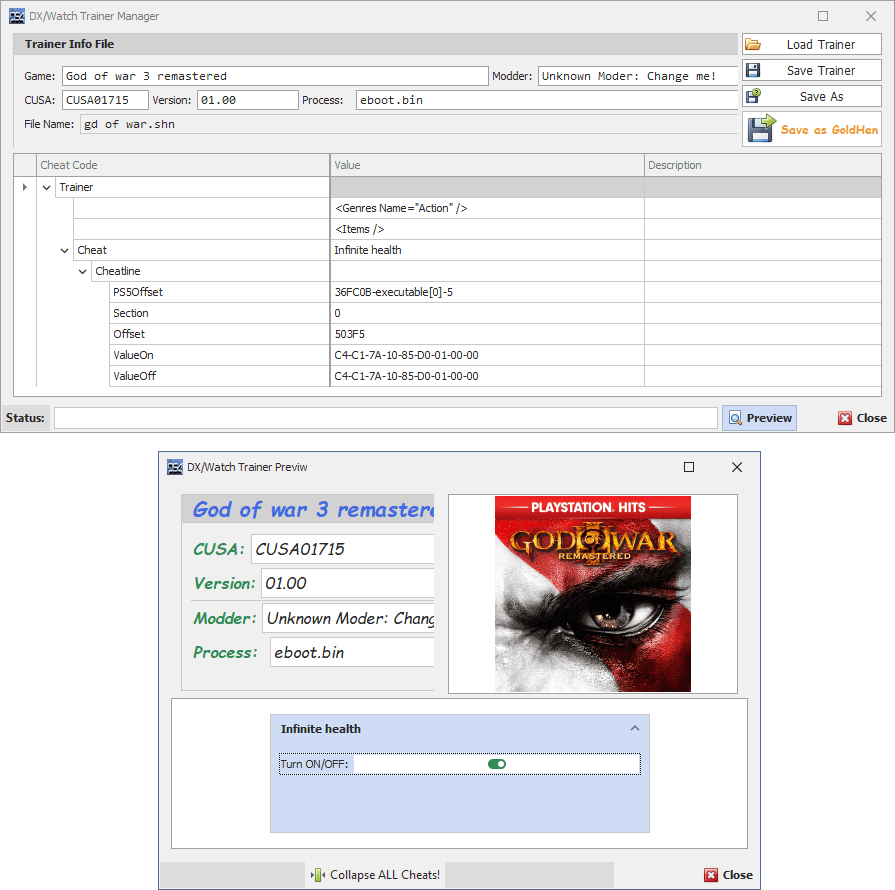Maximize the DX/Watch Trainer Previw window
Viewport: 895px width, 890px height.
click(x=689, y=467)
